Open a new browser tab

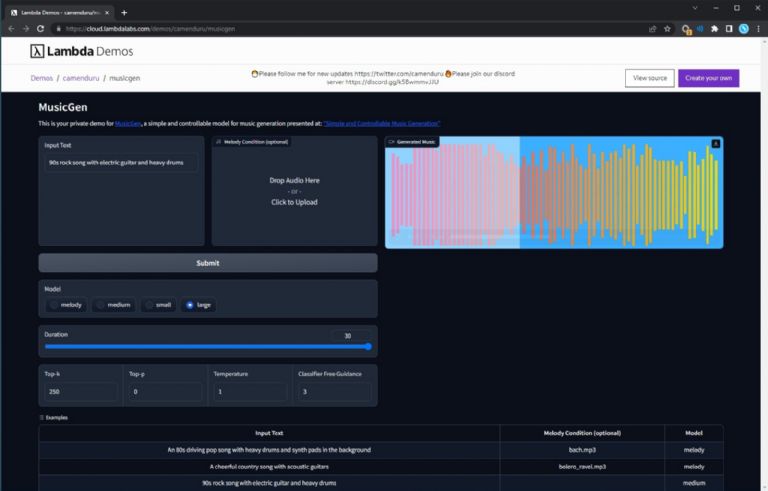point(124,13)
